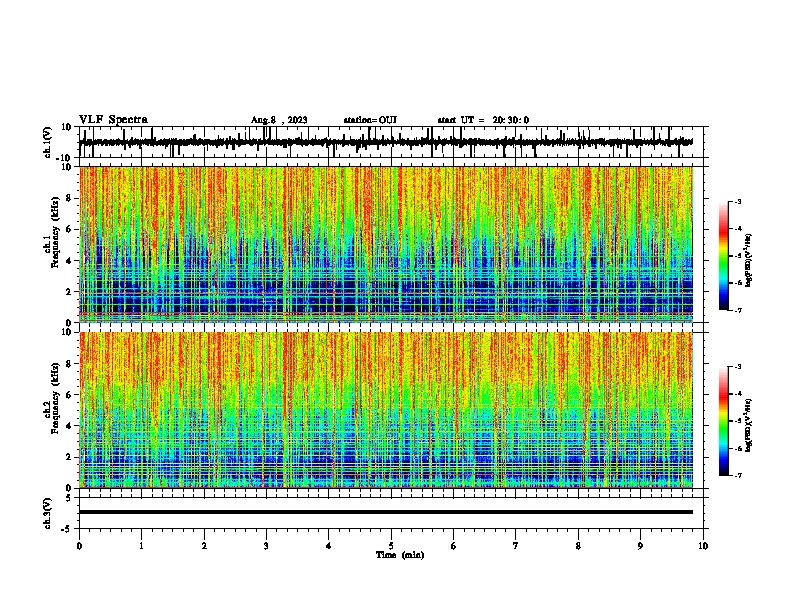
Task: Click the ch.1 spectrogram color scale bar
Action: 723,256
